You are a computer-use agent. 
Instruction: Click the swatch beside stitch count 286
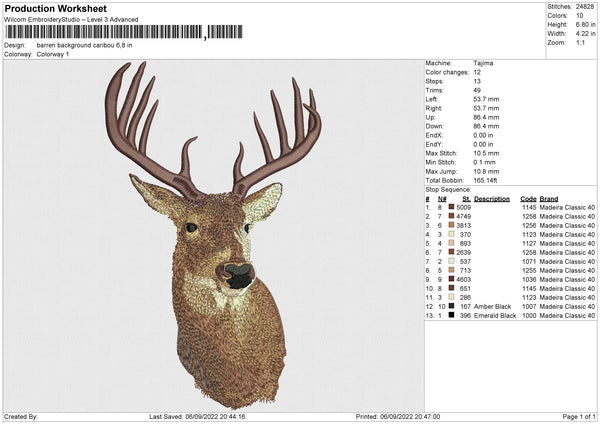(x=452, y=297)
